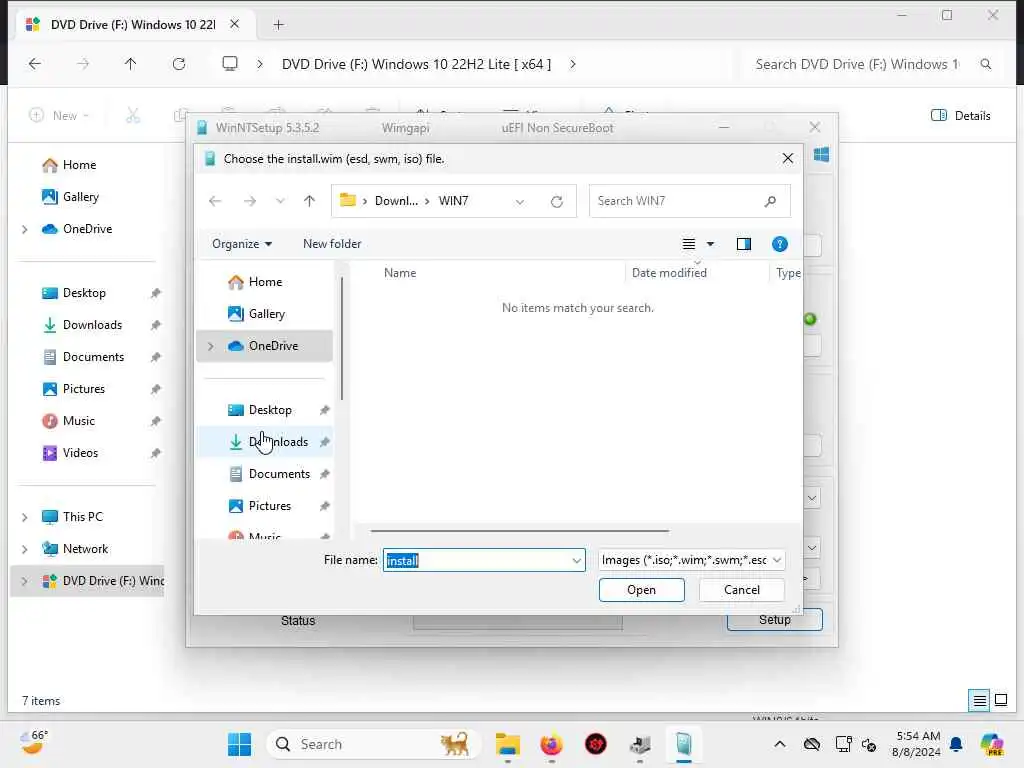Click the Setup button in WinNTSetup
This screenshot has height=768, width=1024.
(x=775, y=620)
